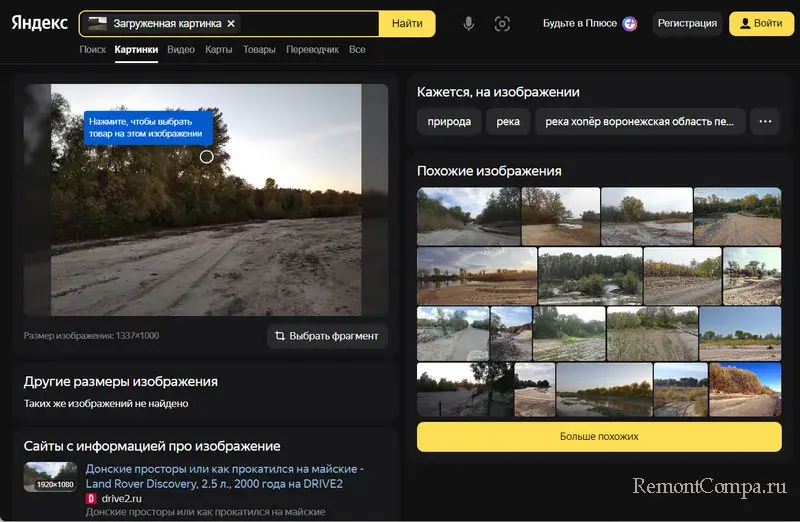This screenshot has height=522, width=800.
Task: Click the Войти login button
Action: 760,23
